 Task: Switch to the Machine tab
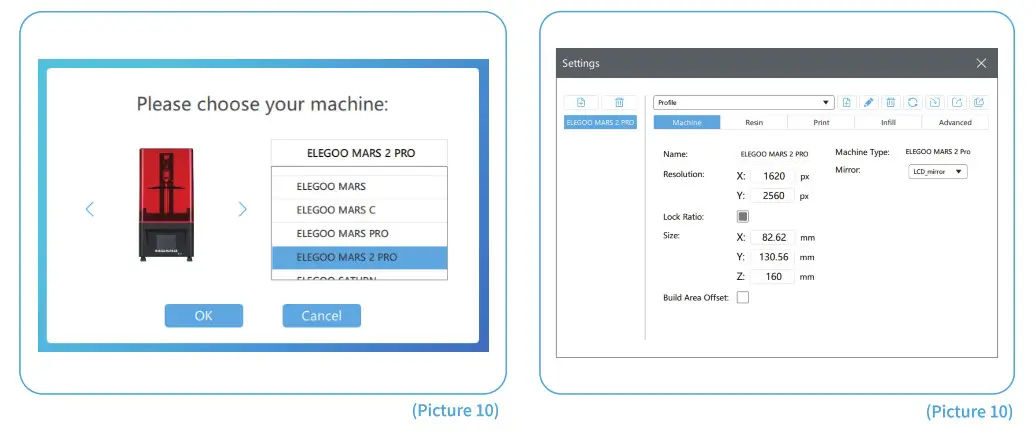[687, 122]
